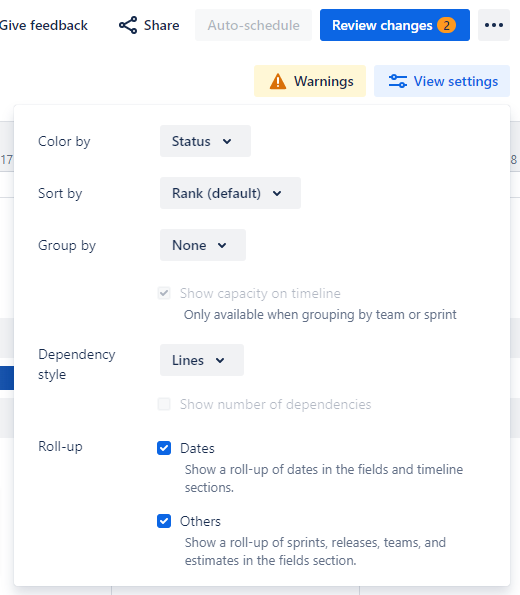This screenshot has width=520, height=595.
Task: Click the Color by label
Action: [64, 142]
